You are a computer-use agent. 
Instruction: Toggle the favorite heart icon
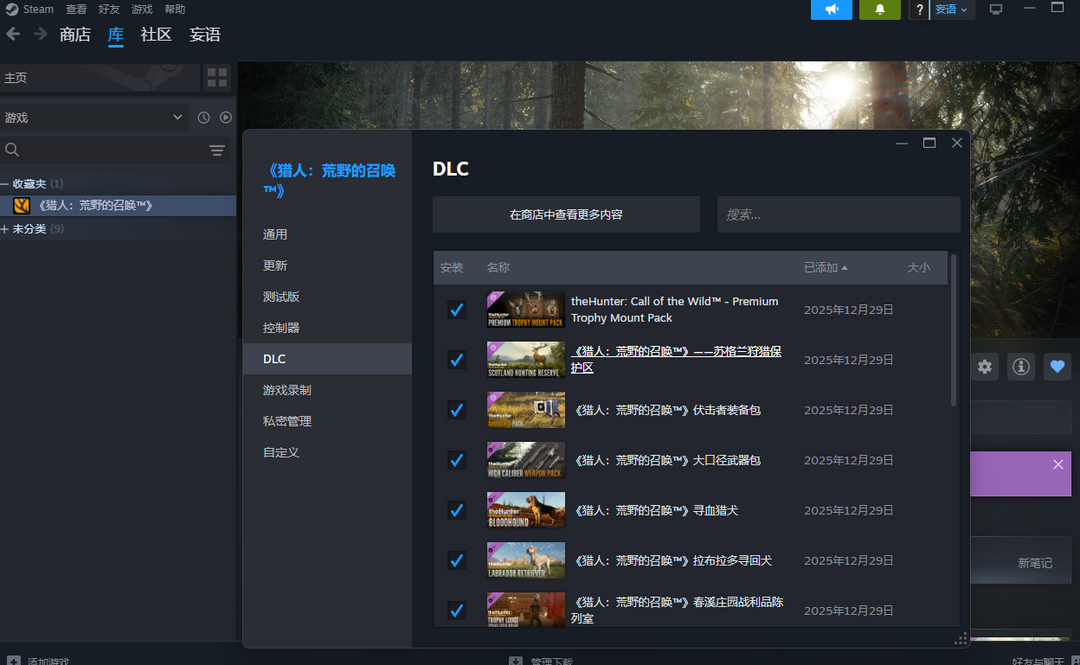(1057, 367)
